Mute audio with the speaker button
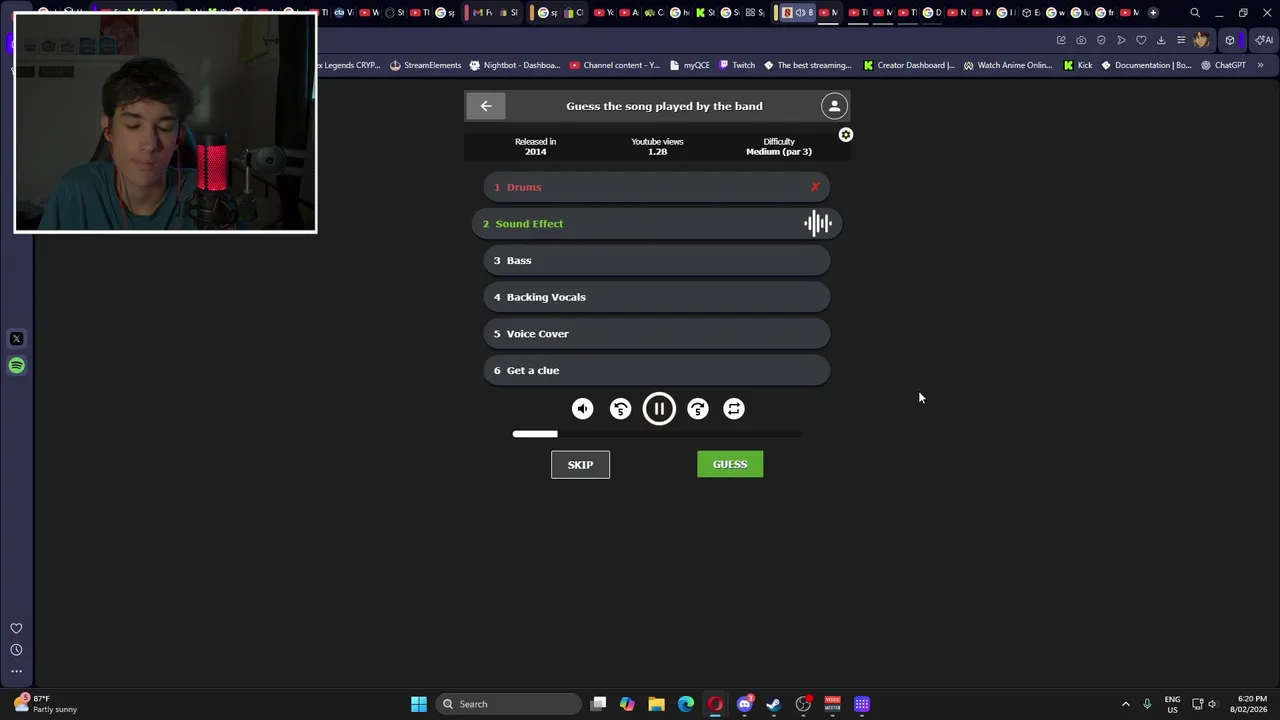Viewport: 1280px width, 720px height. coord(583,409)
